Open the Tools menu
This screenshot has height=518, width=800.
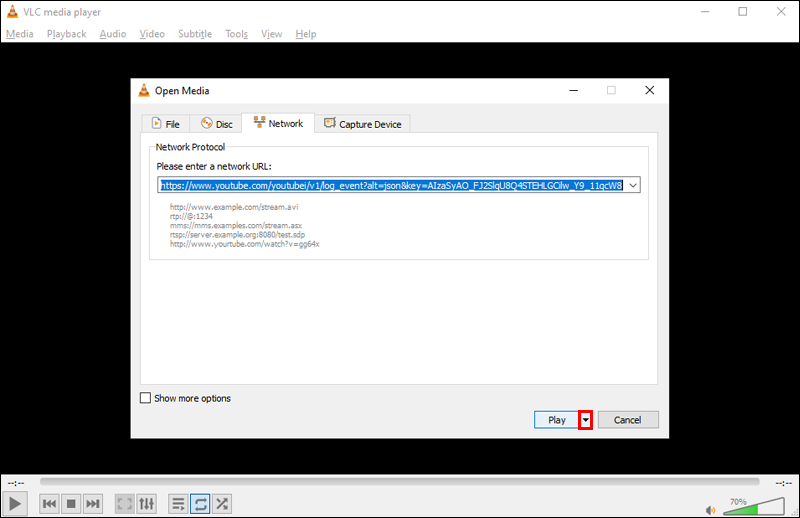(x=237, y=34)
